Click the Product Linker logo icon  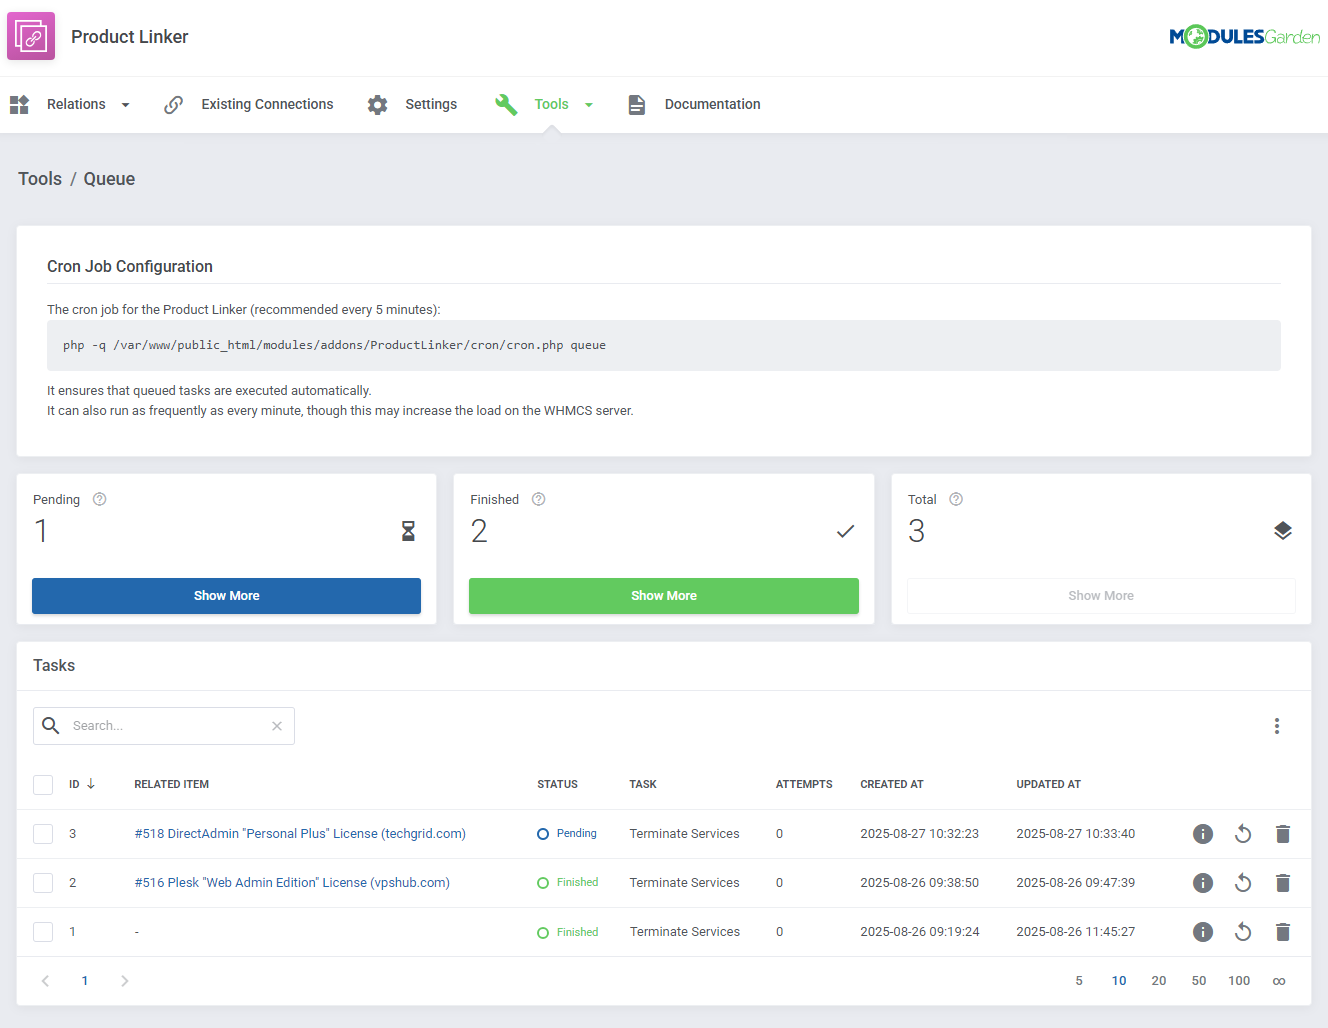(31, 37)
